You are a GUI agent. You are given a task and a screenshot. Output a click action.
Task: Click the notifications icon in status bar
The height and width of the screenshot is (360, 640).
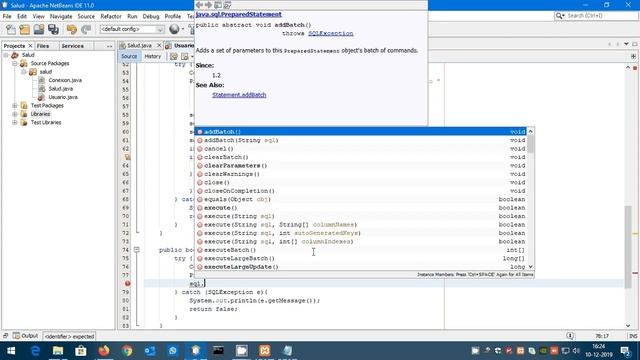(x=570, y=336)
